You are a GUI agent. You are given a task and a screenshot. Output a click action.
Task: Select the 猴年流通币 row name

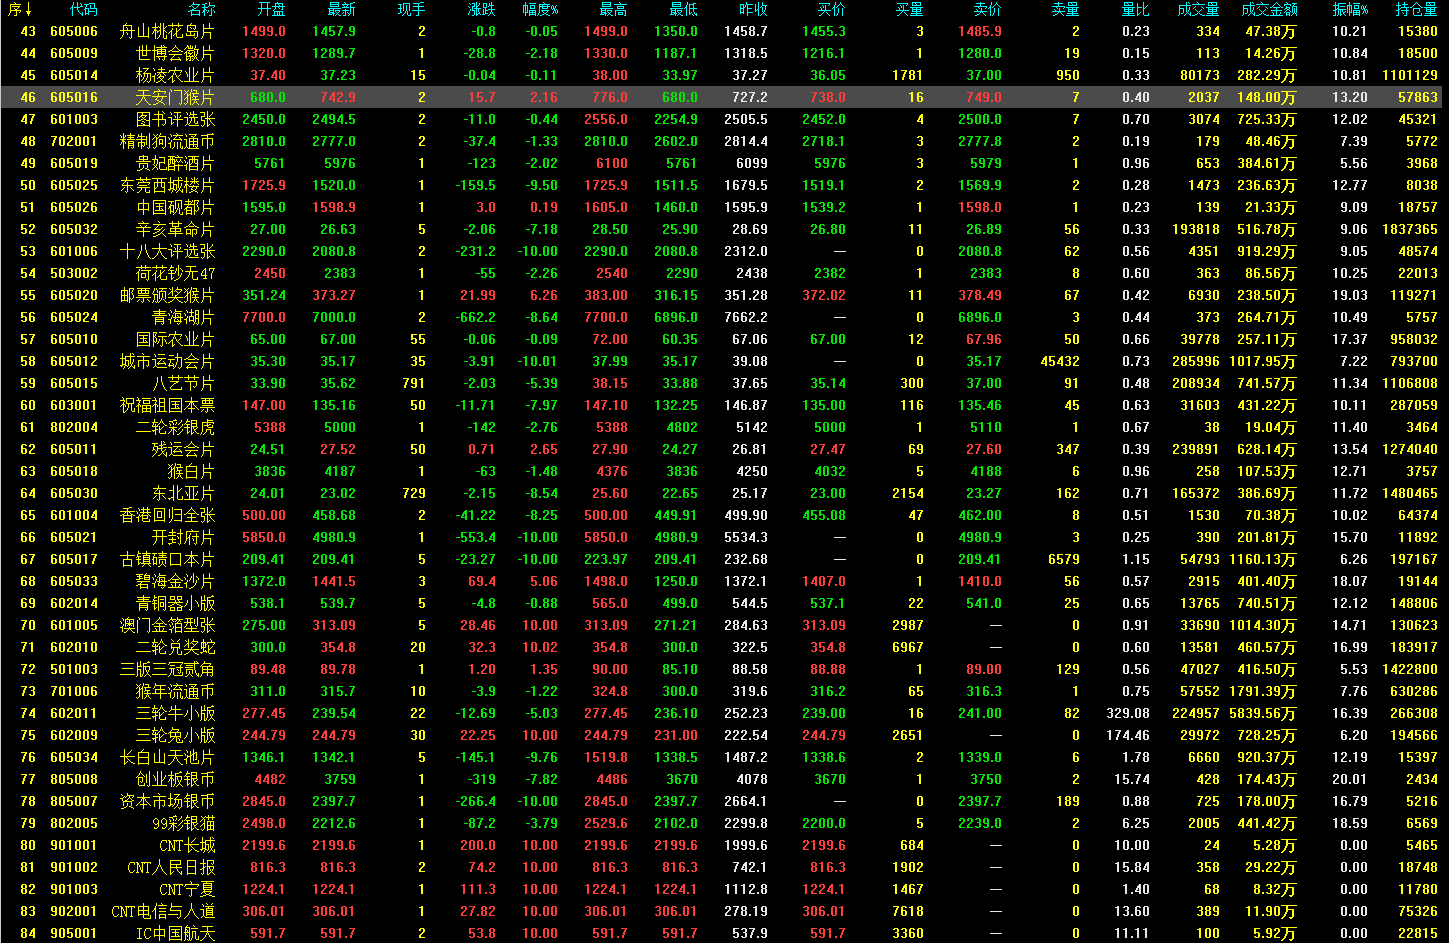(175, 691)
